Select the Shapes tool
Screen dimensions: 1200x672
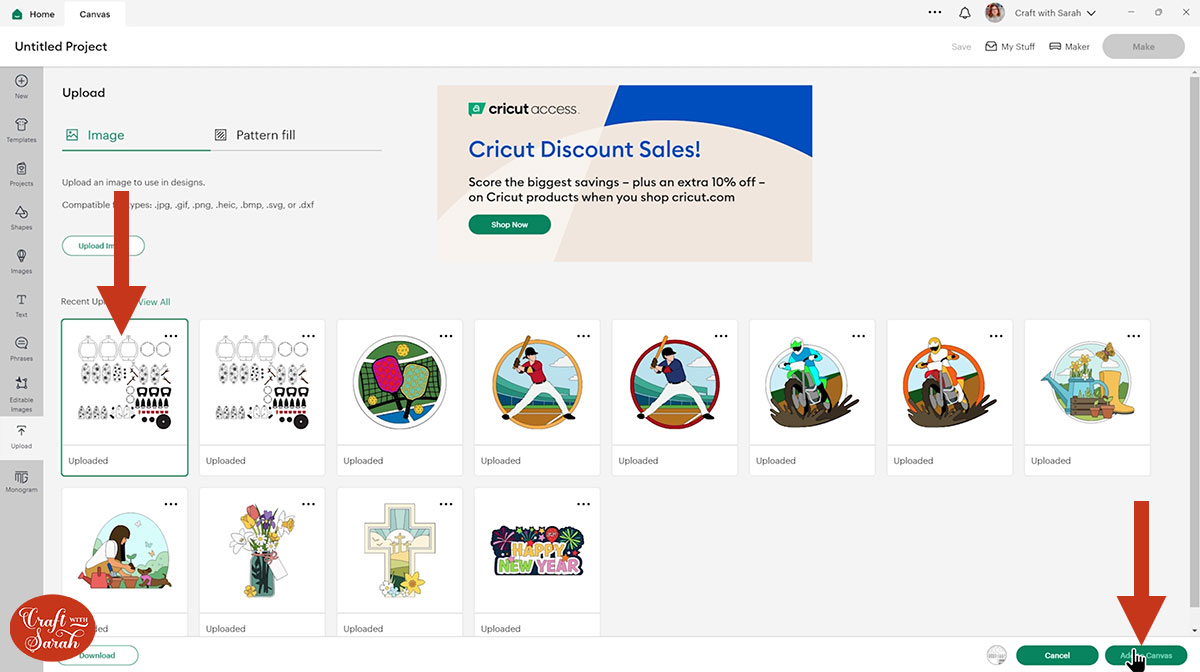click(x=21, y=216)
